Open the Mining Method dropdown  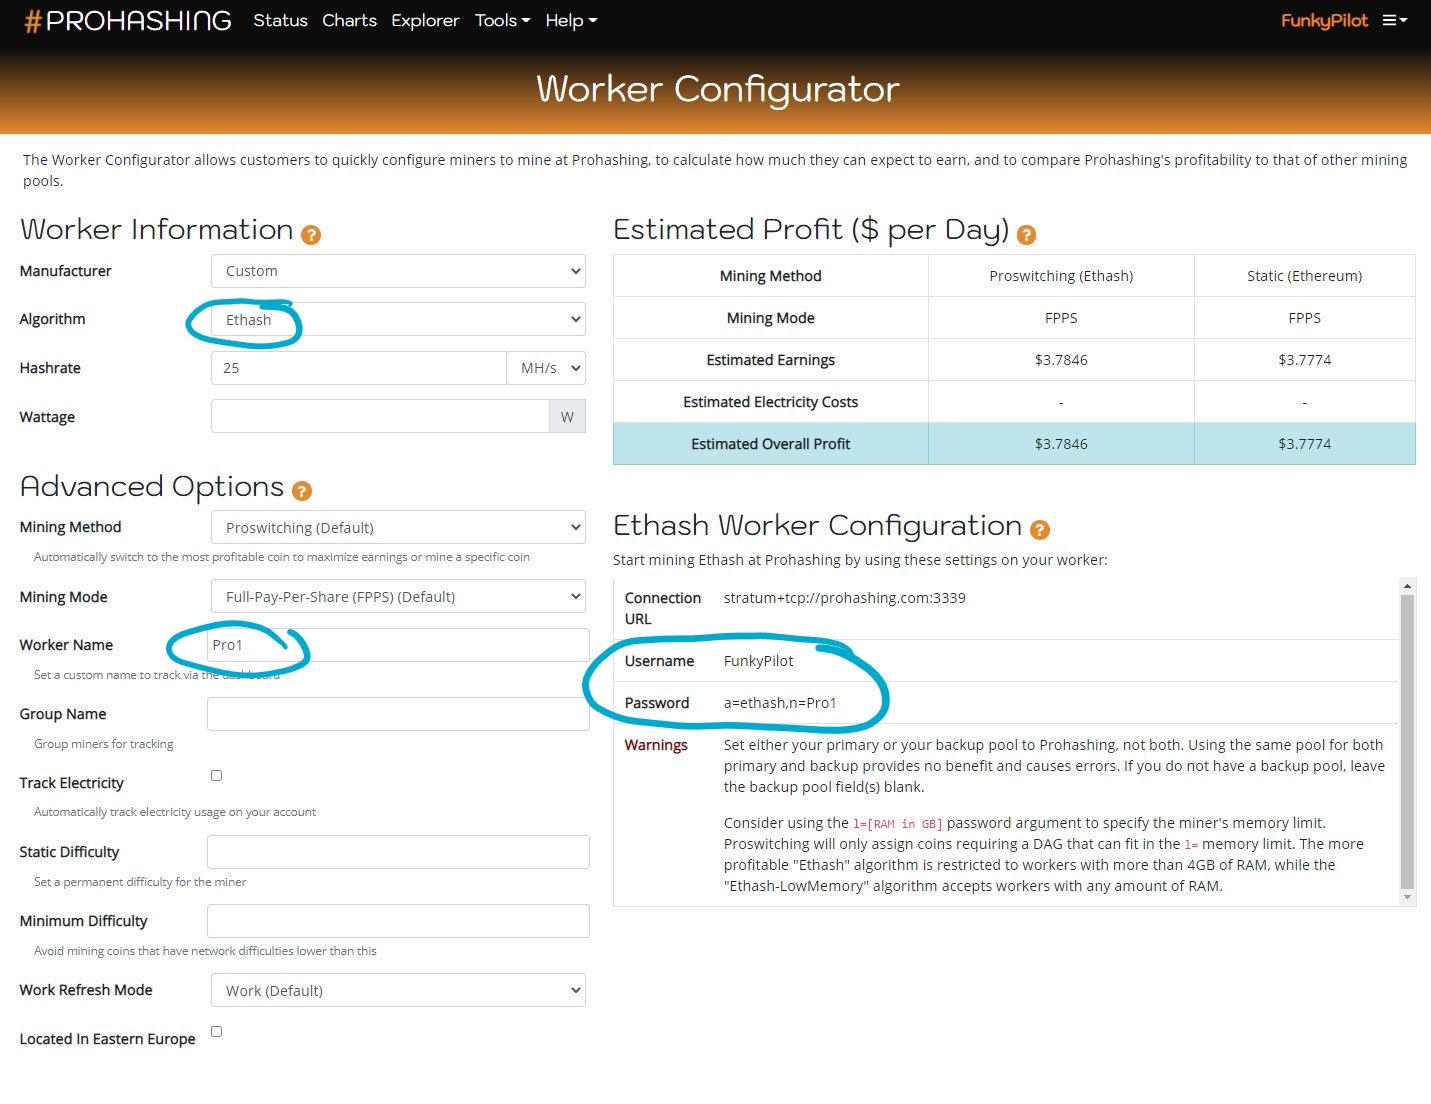(x=398, y=528)
